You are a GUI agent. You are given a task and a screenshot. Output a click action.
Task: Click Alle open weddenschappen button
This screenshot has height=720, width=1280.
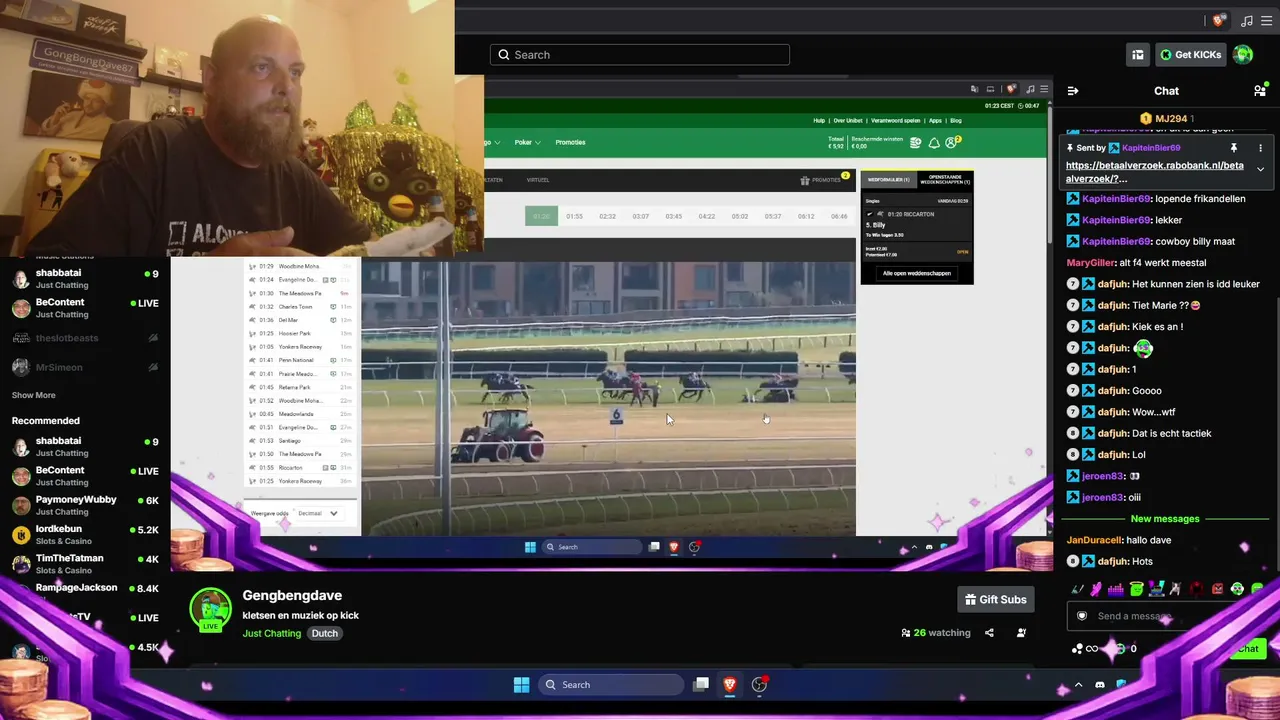coord(915,273)
